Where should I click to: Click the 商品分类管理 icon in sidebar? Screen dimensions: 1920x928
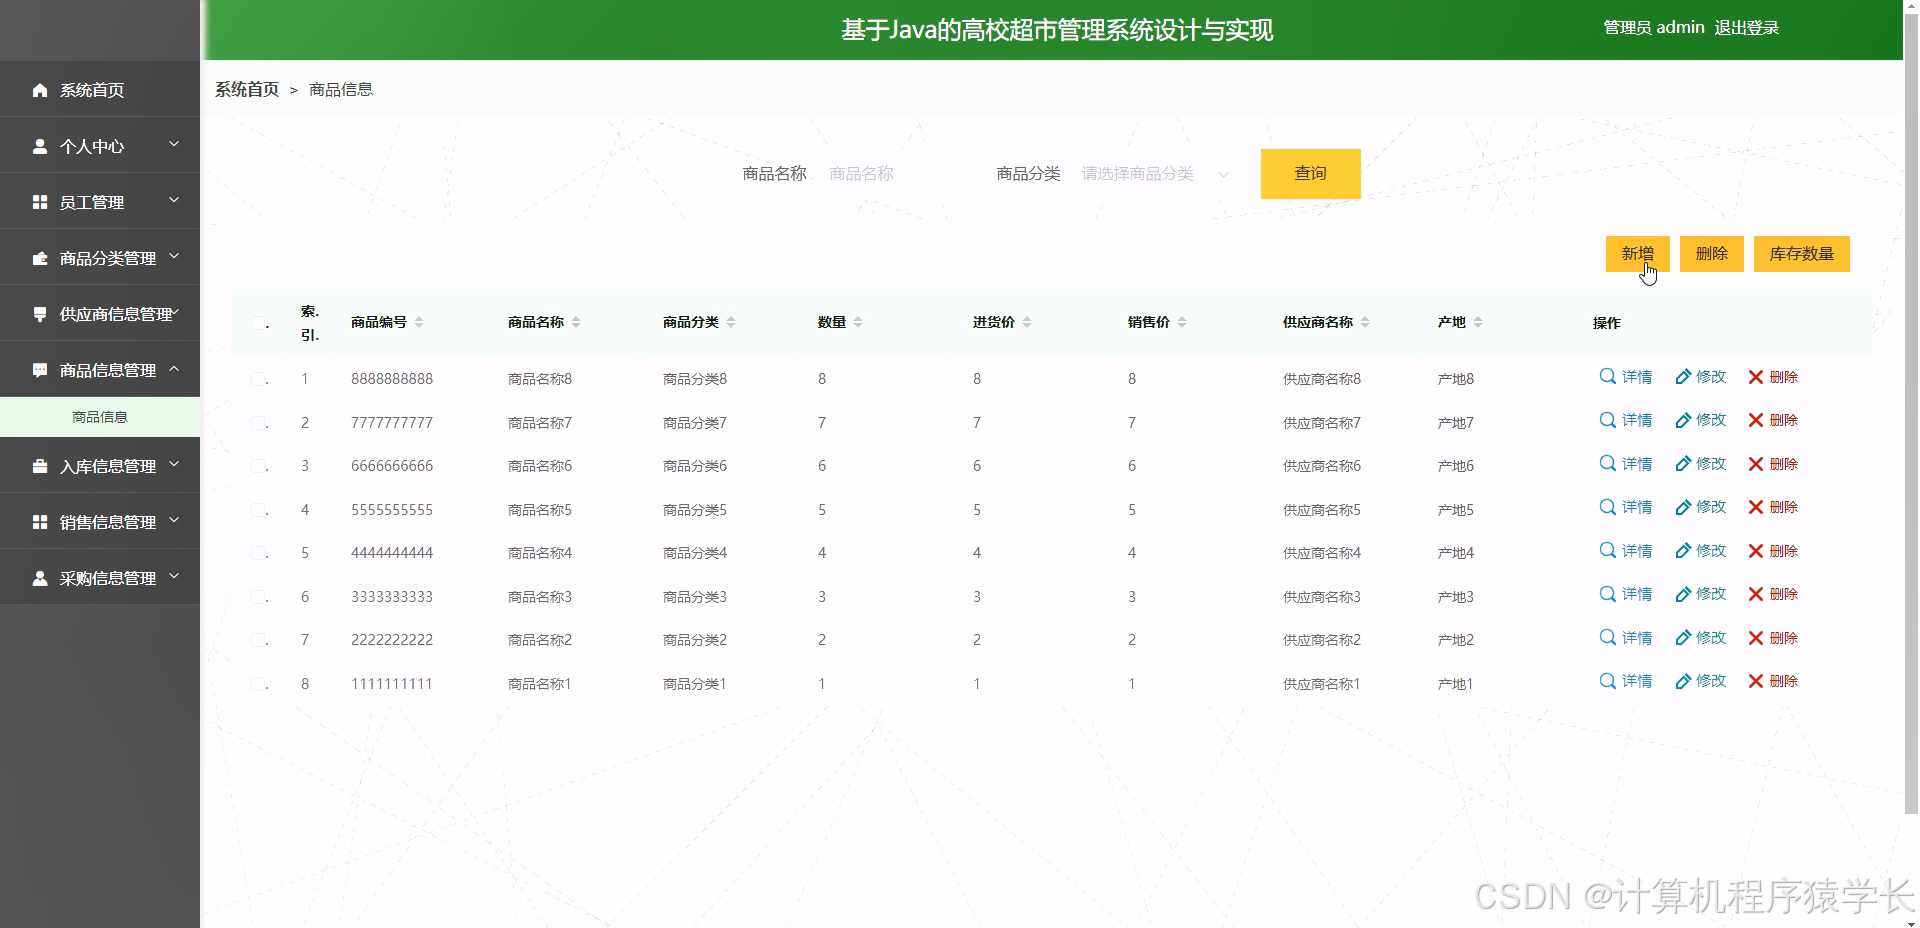[40, 257]
